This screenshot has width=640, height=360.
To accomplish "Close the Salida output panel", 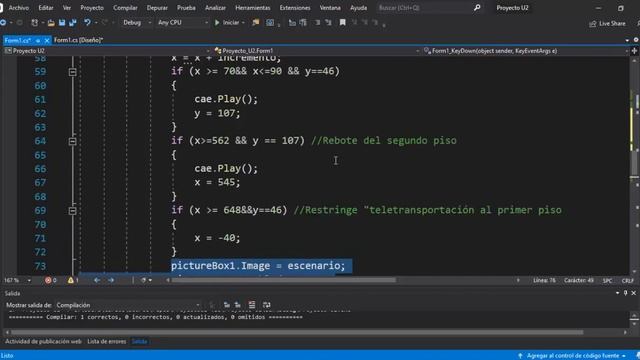I will [633, 293].
